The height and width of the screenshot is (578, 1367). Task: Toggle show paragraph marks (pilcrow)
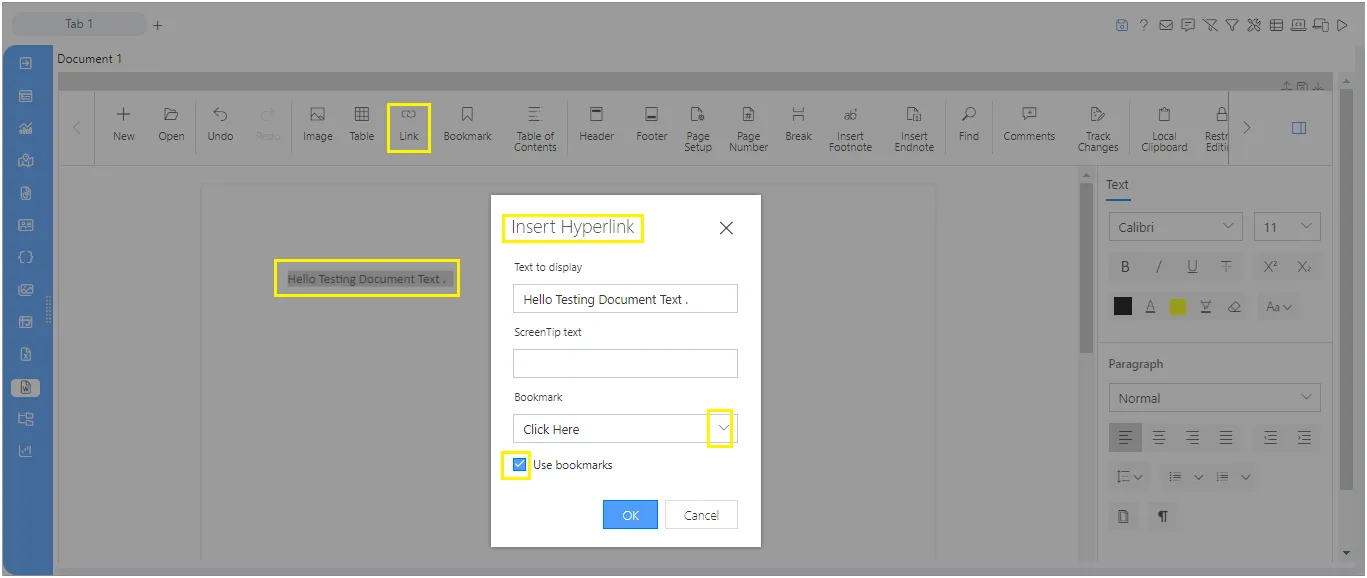(1163, 516)
